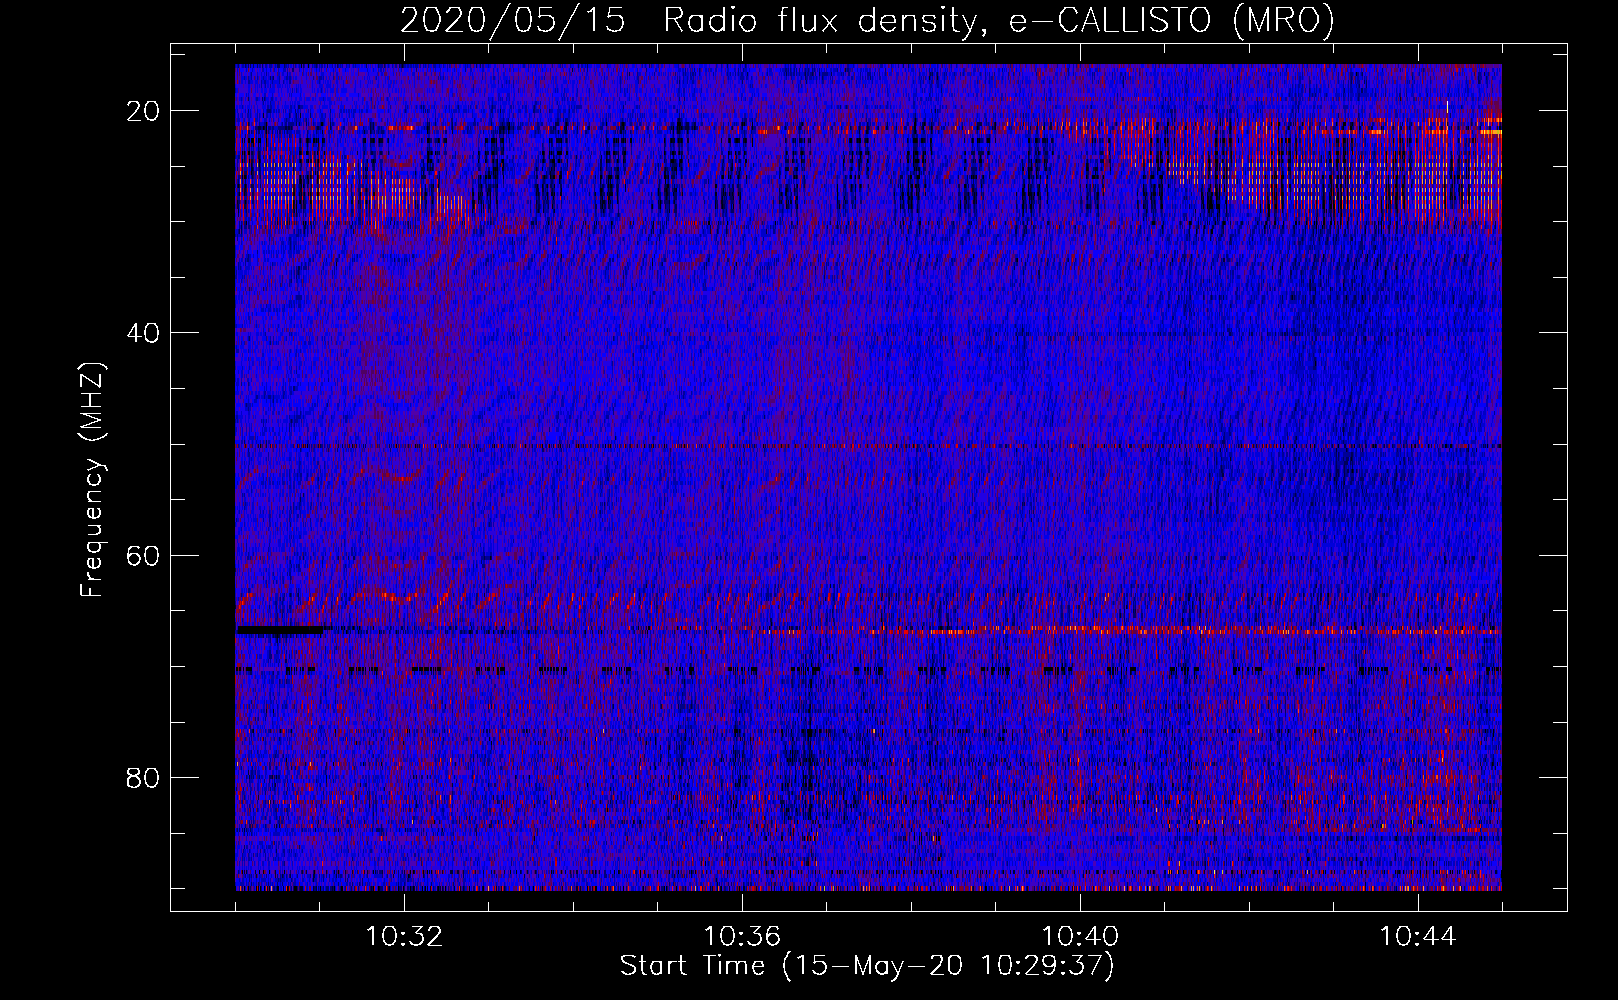
Task: Click the frequency tick label '40'
Action: coord(143,333)
